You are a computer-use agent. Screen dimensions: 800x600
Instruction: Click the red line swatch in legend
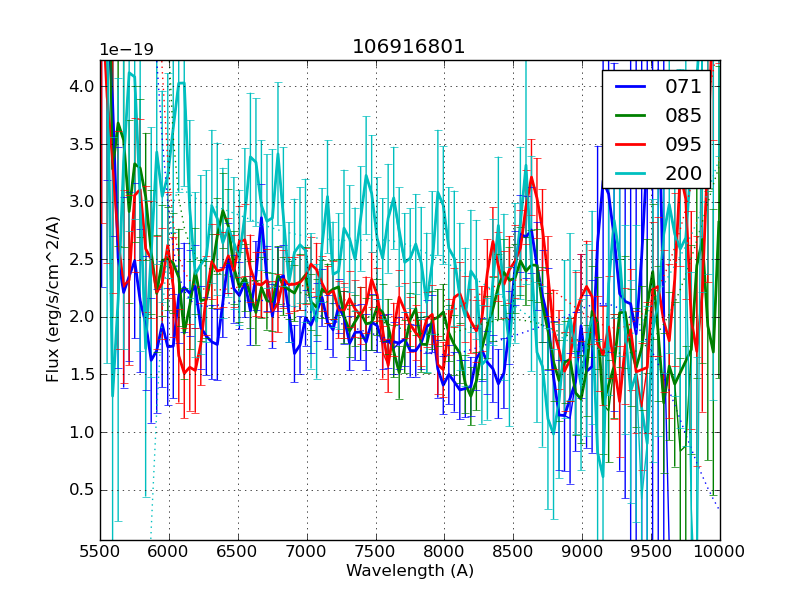click(631, 145)
